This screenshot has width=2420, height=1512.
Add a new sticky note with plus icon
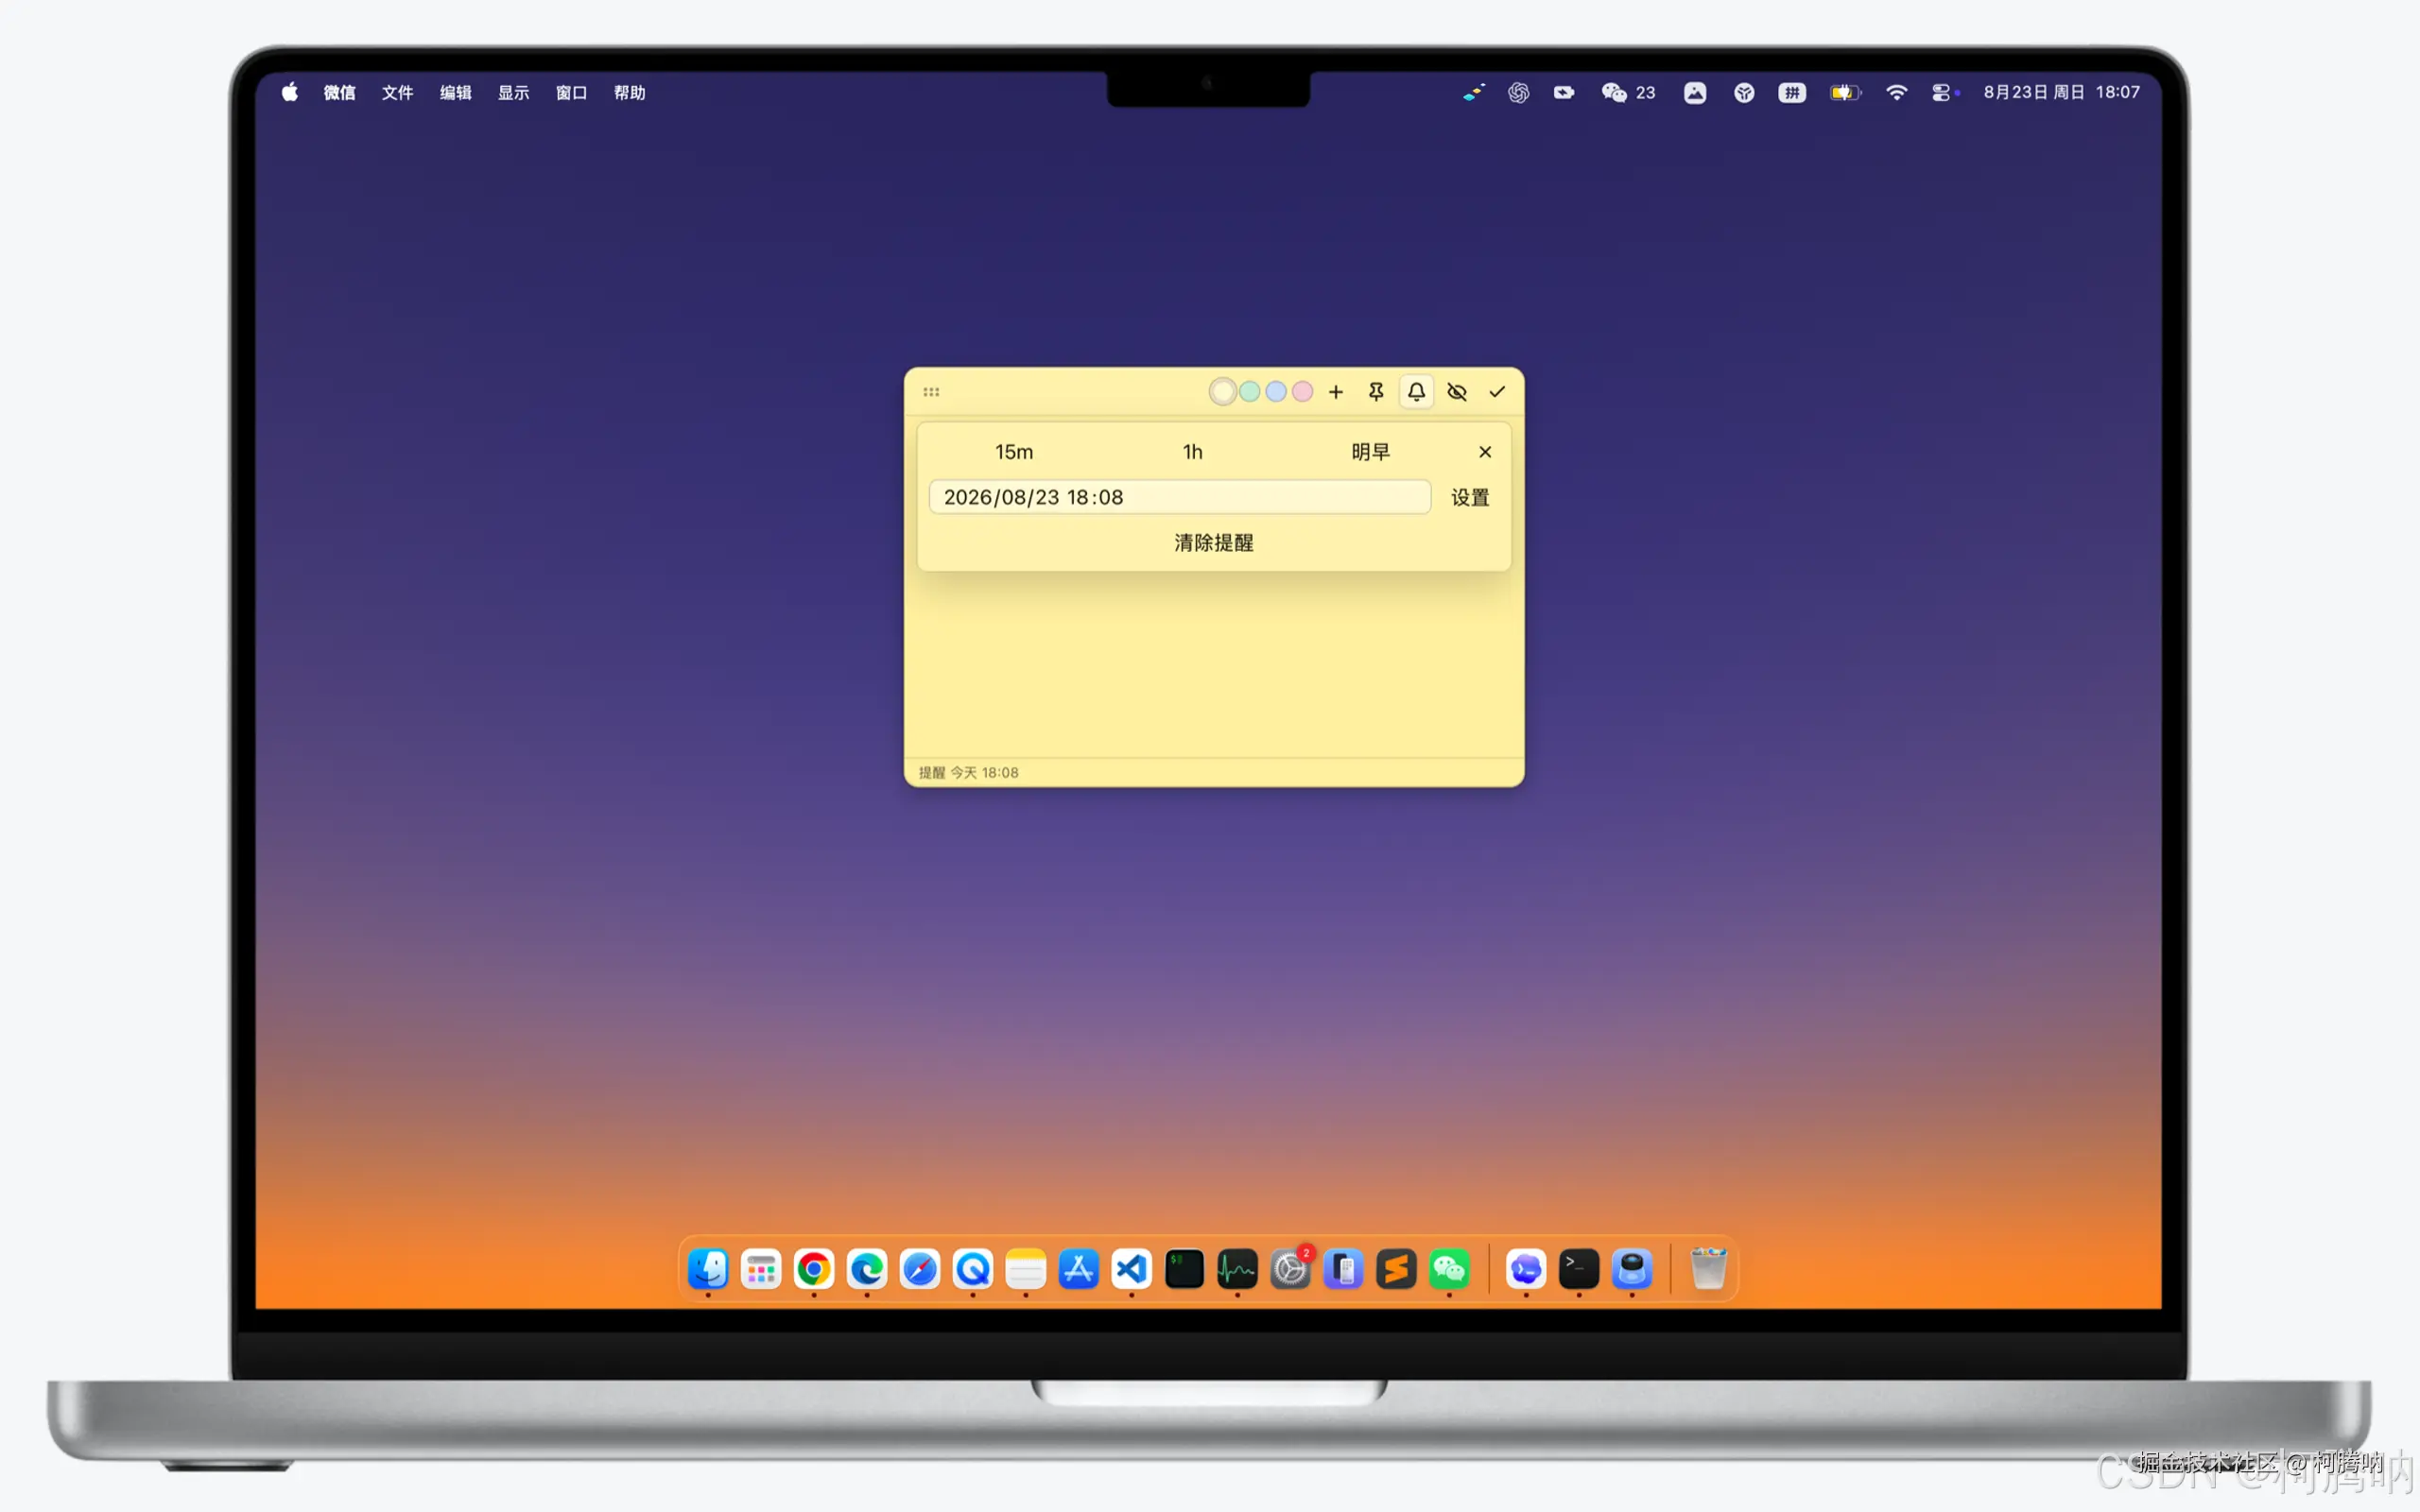[x=1335, y=392]
